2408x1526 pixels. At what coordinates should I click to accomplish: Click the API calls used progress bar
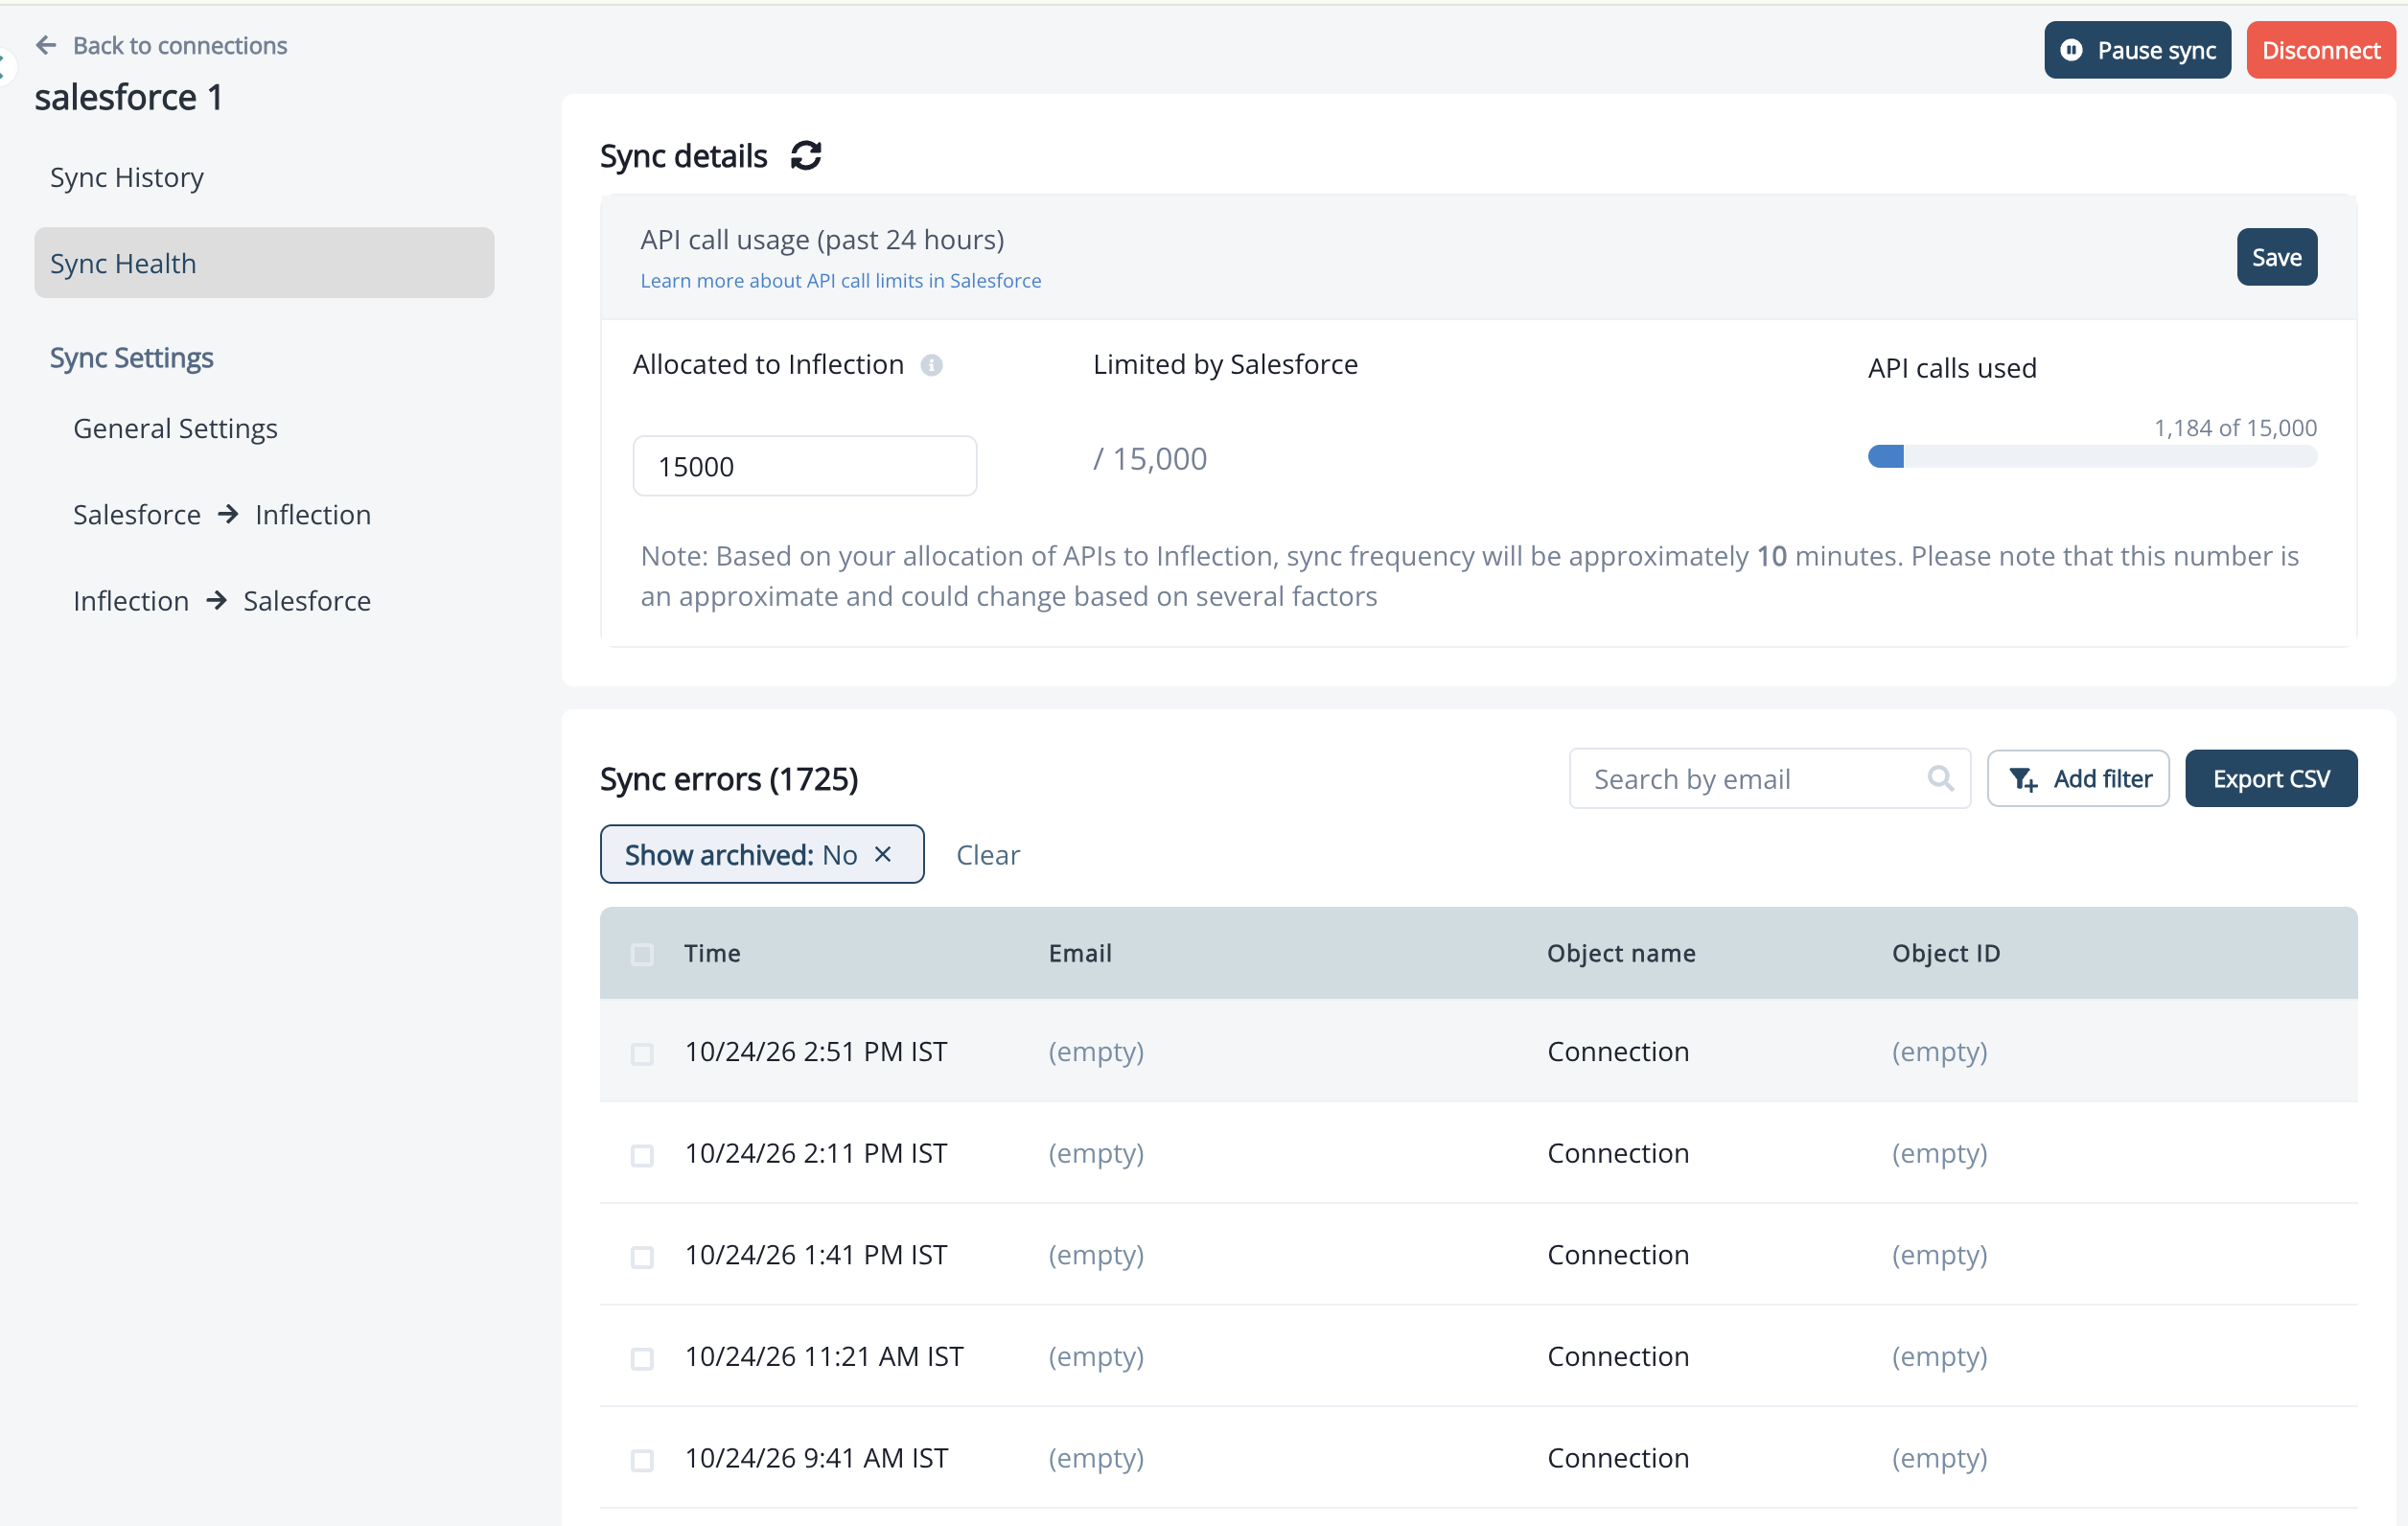[x=2092, y=456]
